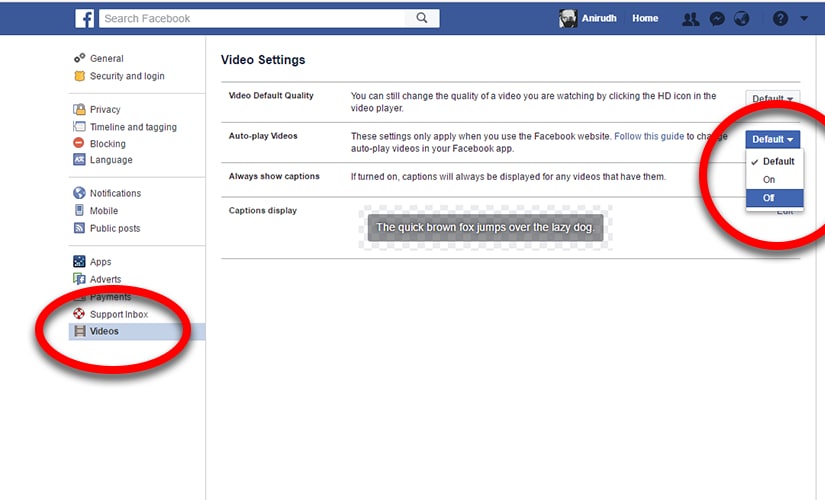Open General settings
The image size is (825, 500).
(x=107, y=58)
